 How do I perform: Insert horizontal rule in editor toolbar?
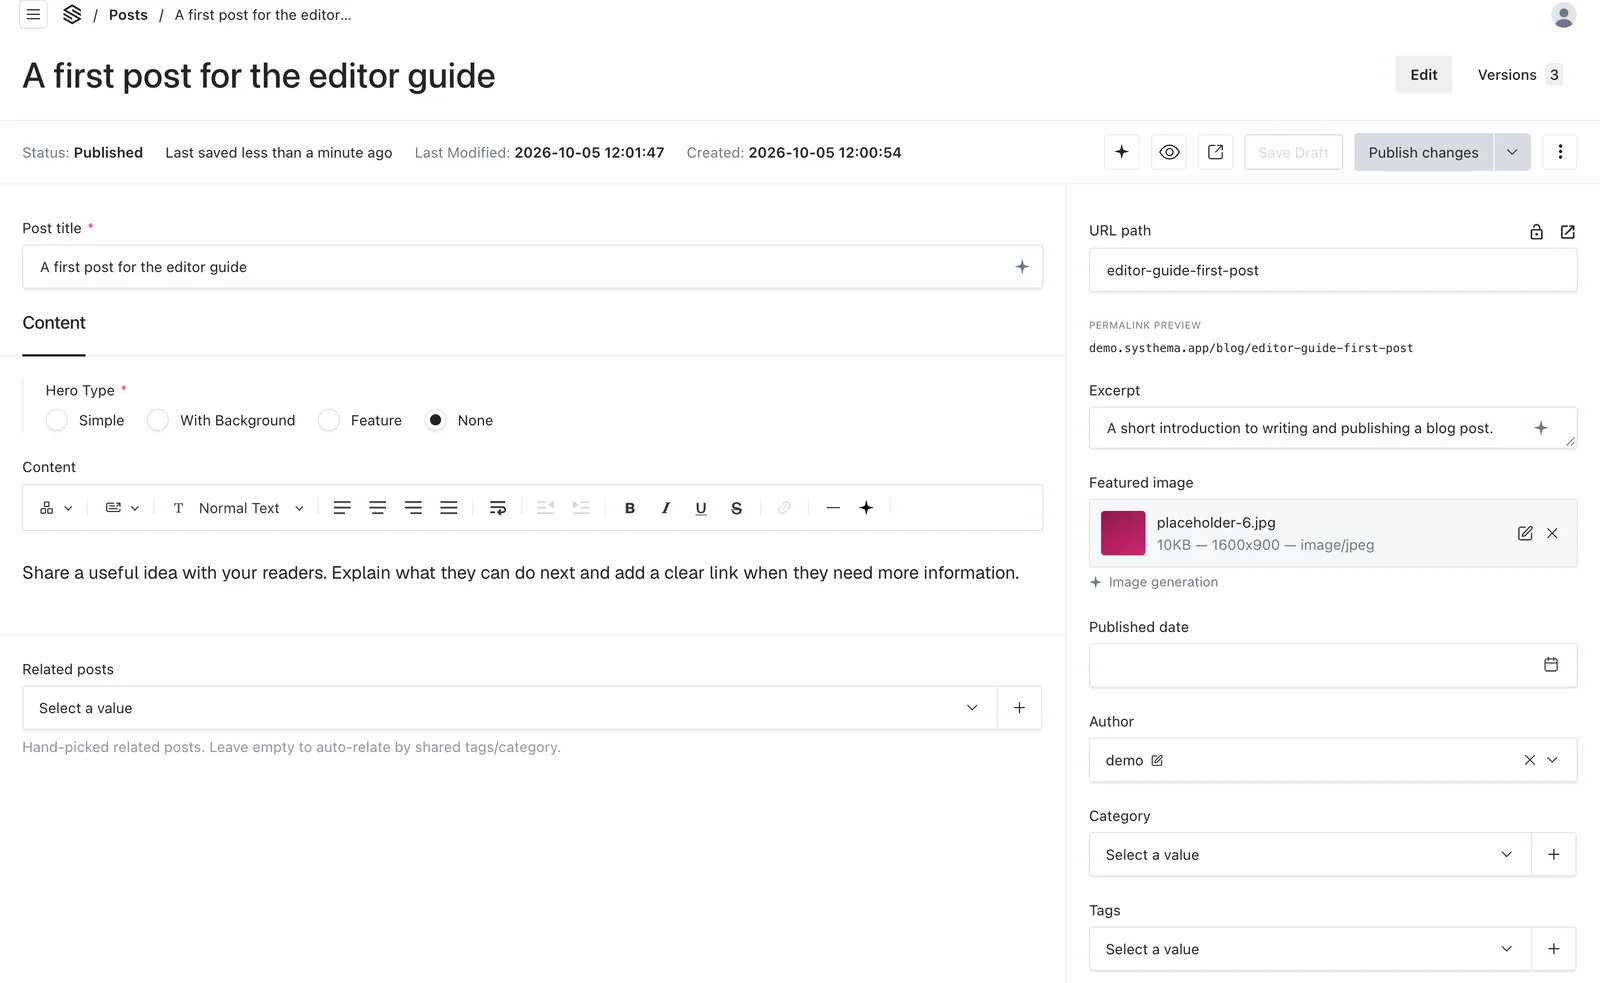pyautogui.click(x=833, y=508)
